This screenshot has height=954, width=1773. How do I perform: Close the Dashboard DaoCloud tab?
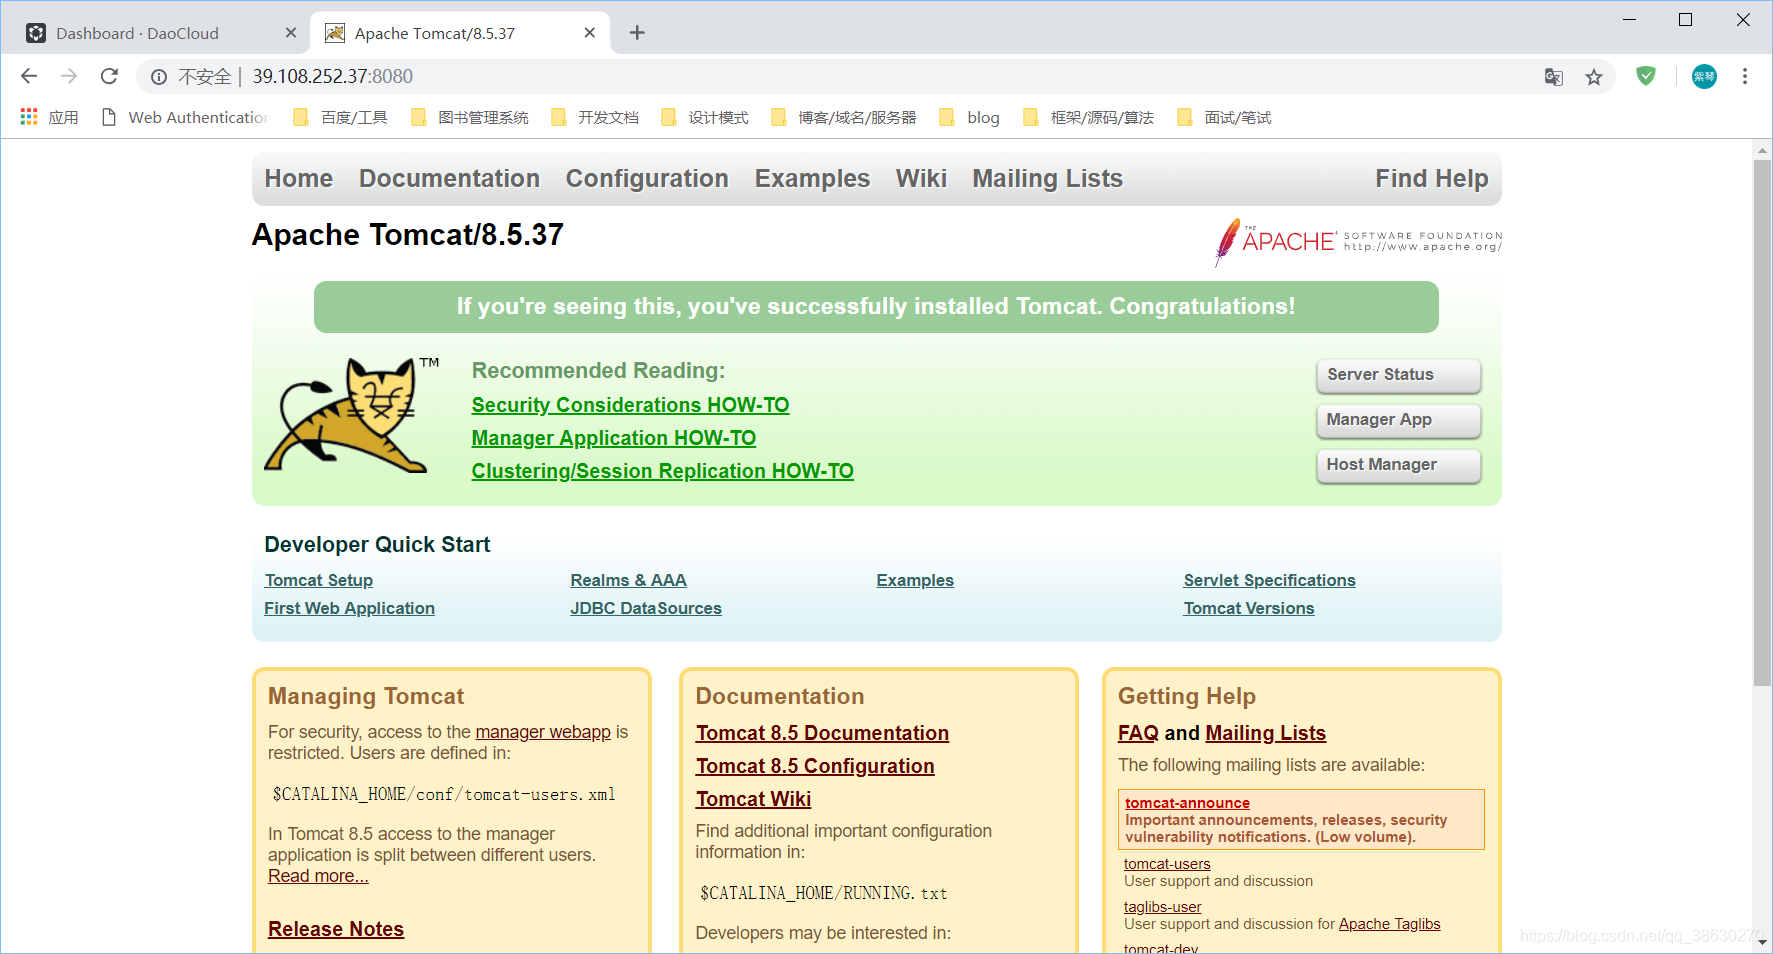[291, 33]
